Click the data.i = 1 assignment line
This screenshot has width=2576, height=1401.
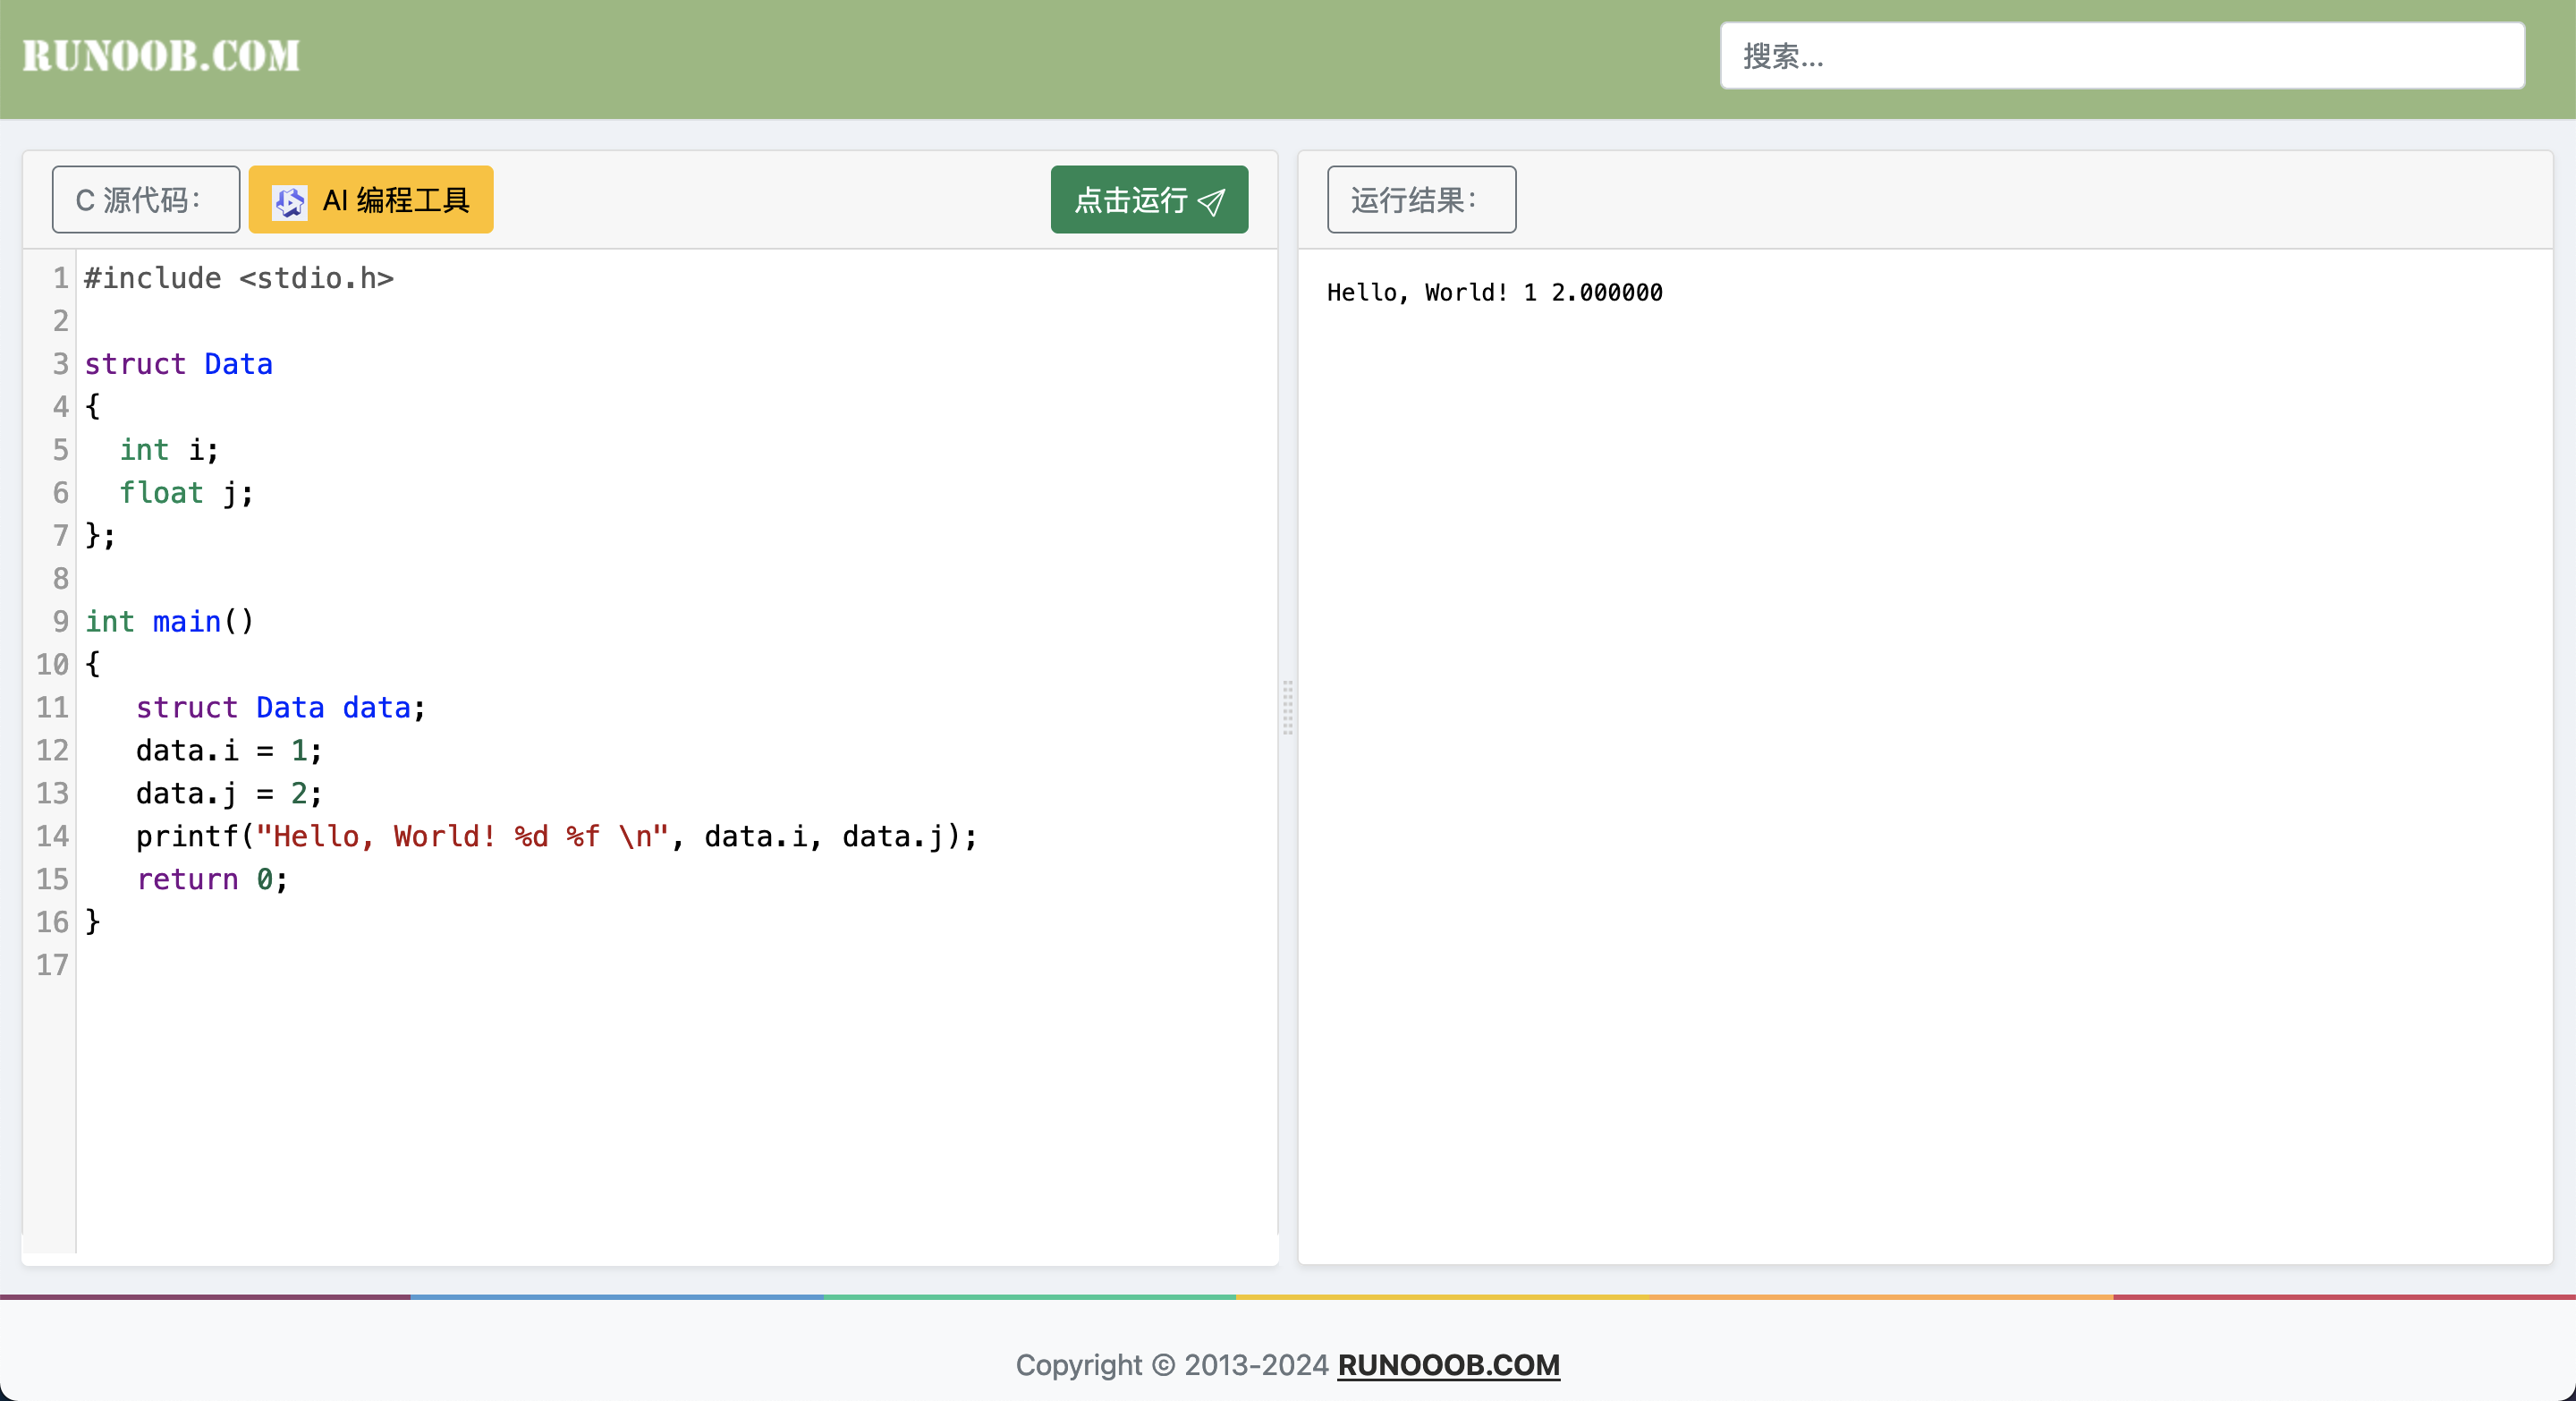click(x=229, y=750)
